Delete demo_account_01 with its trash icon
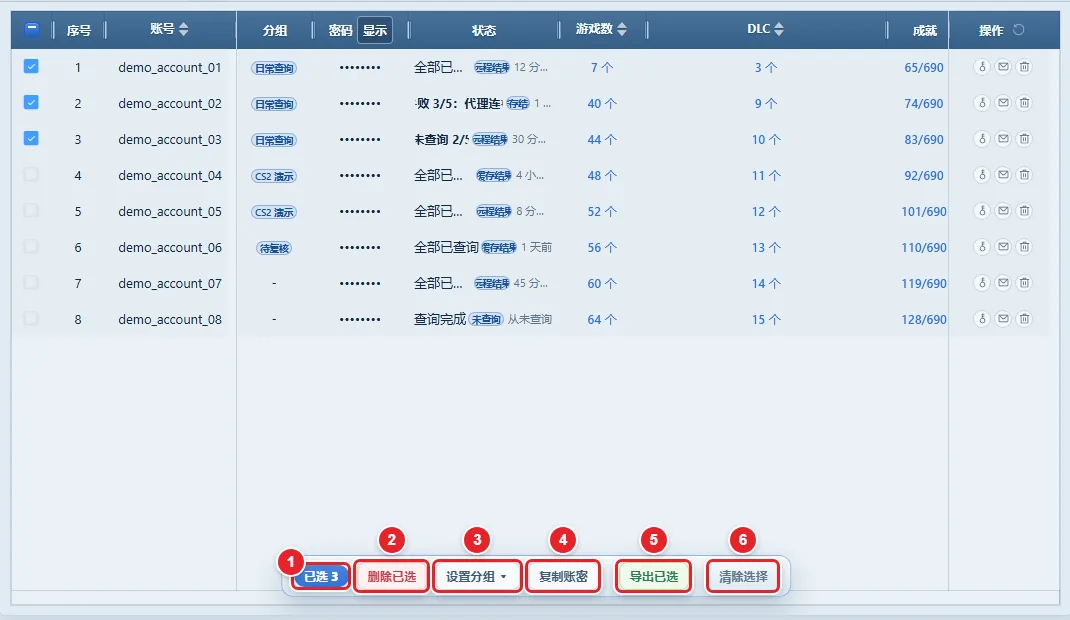 tap(1024, 67)
